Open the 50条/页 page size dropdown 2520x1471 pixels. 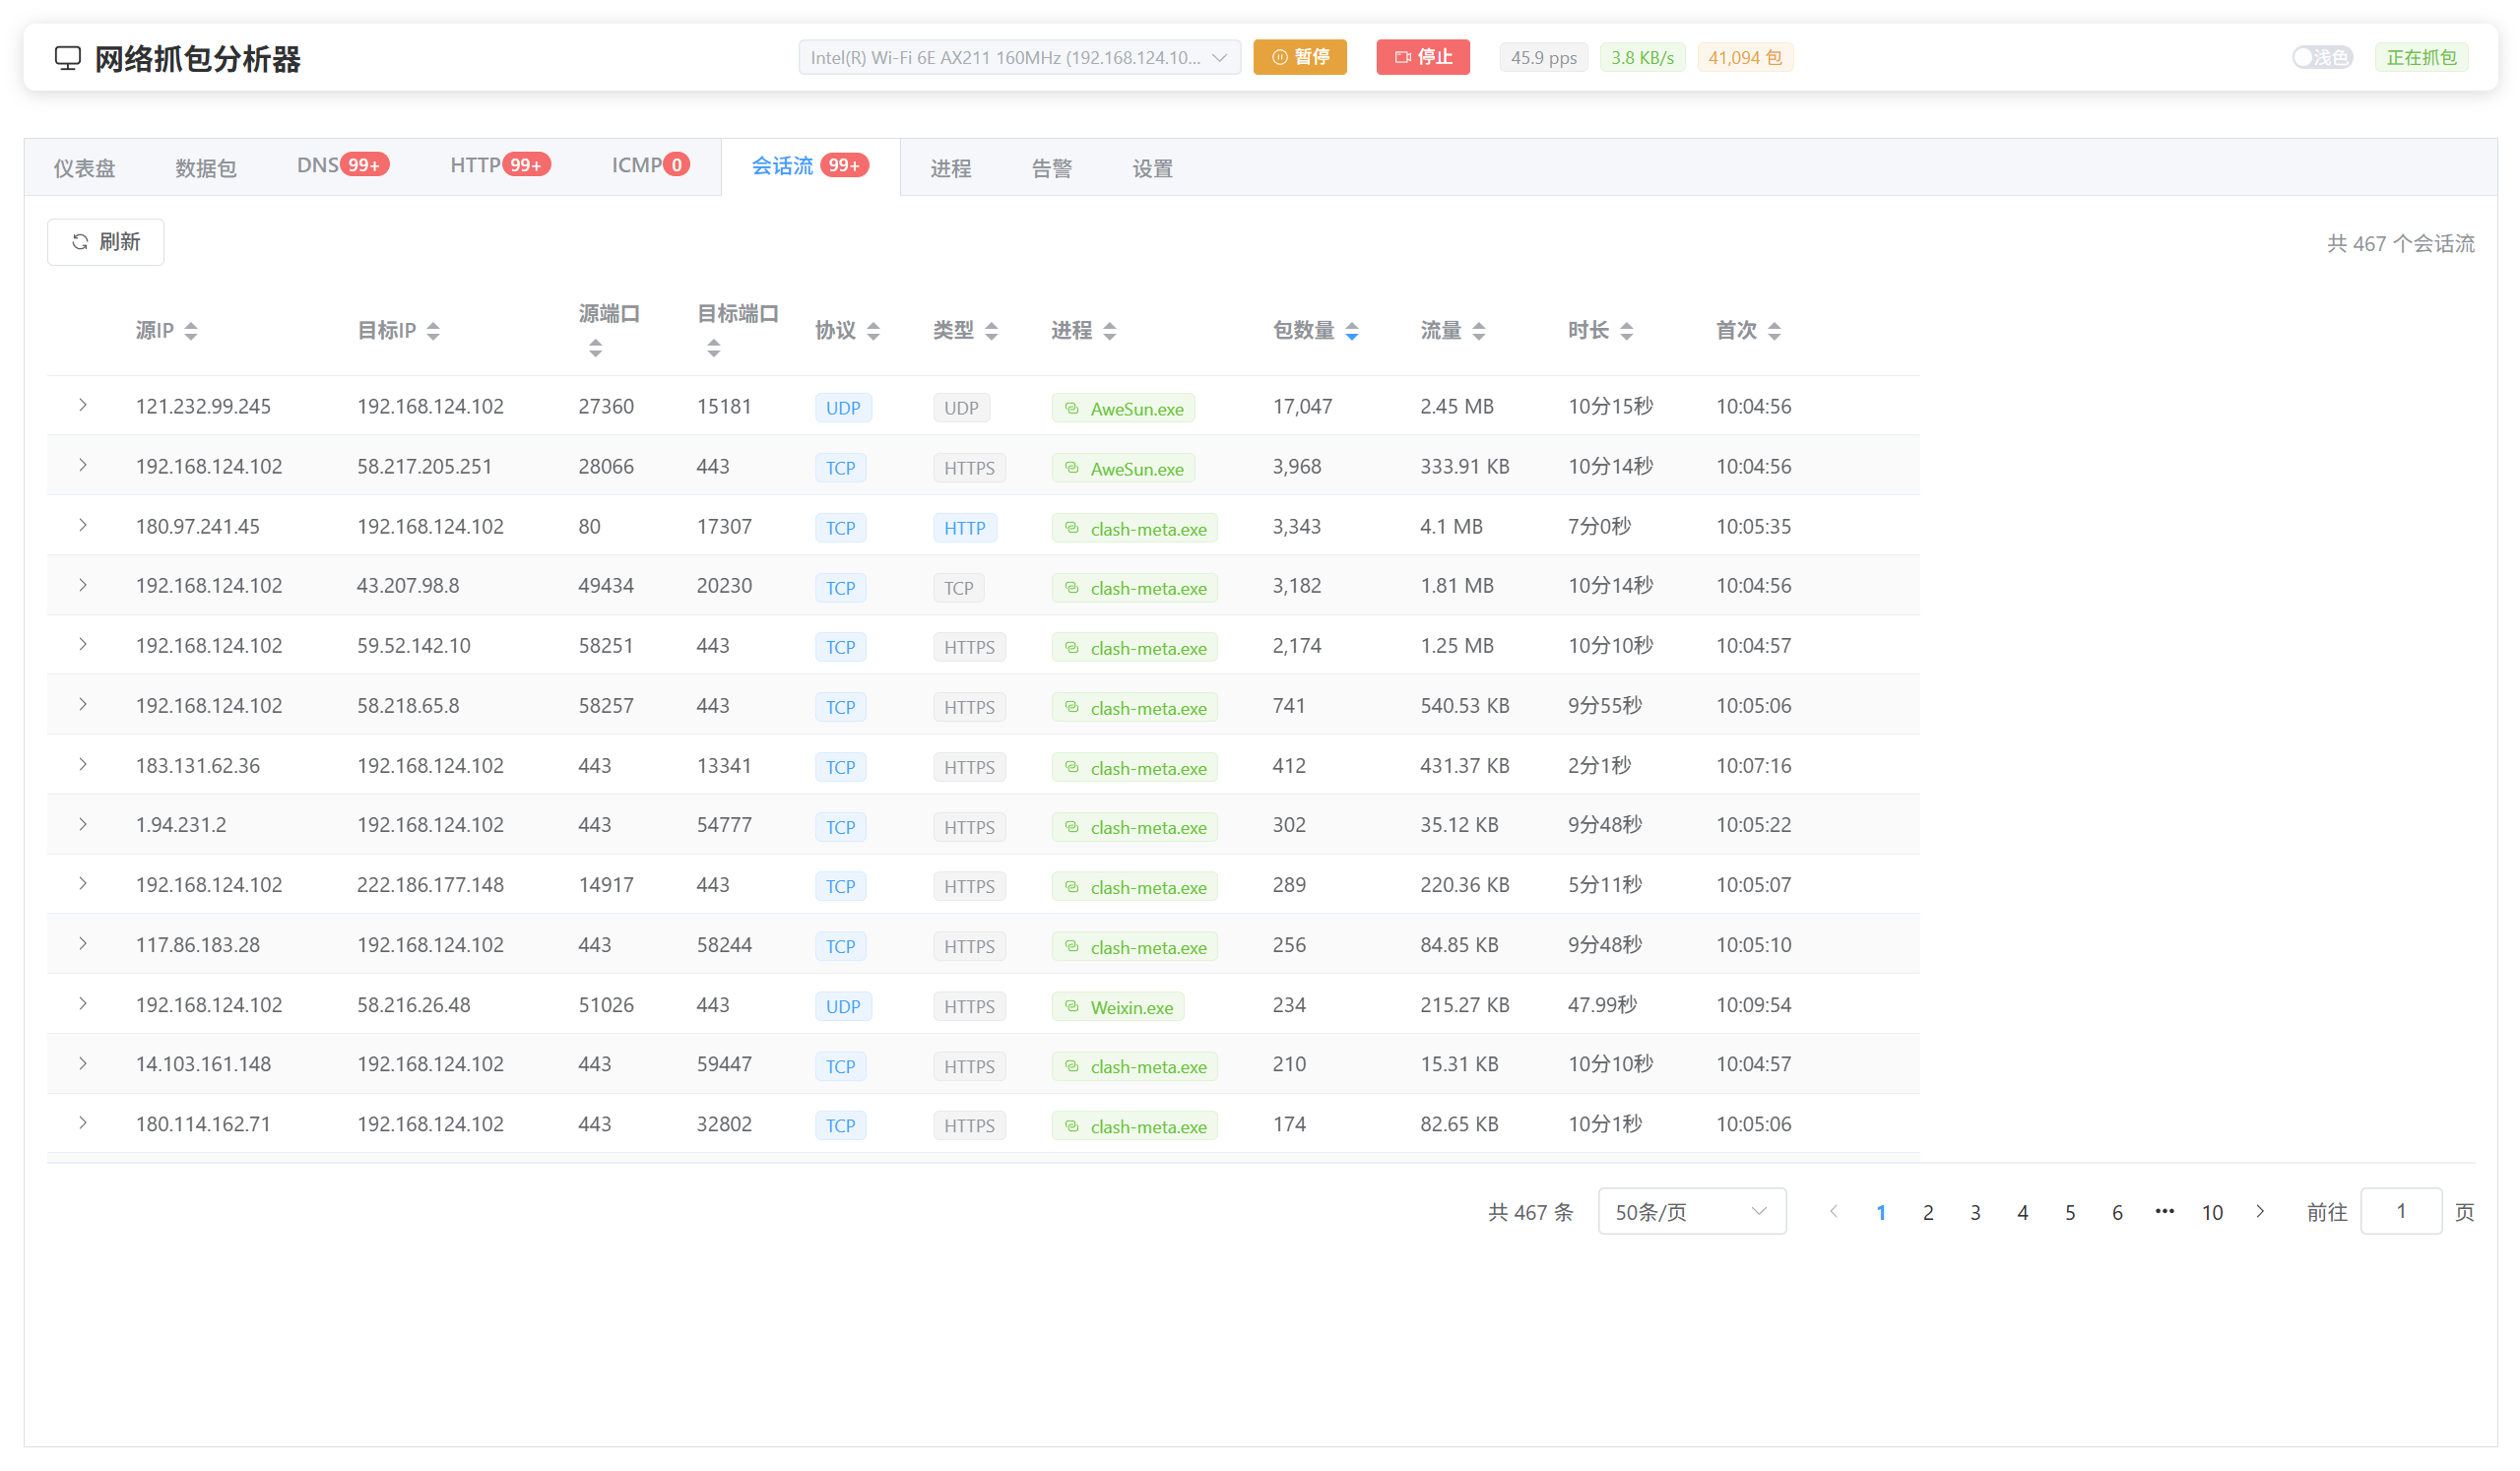coord(1691,1211)
